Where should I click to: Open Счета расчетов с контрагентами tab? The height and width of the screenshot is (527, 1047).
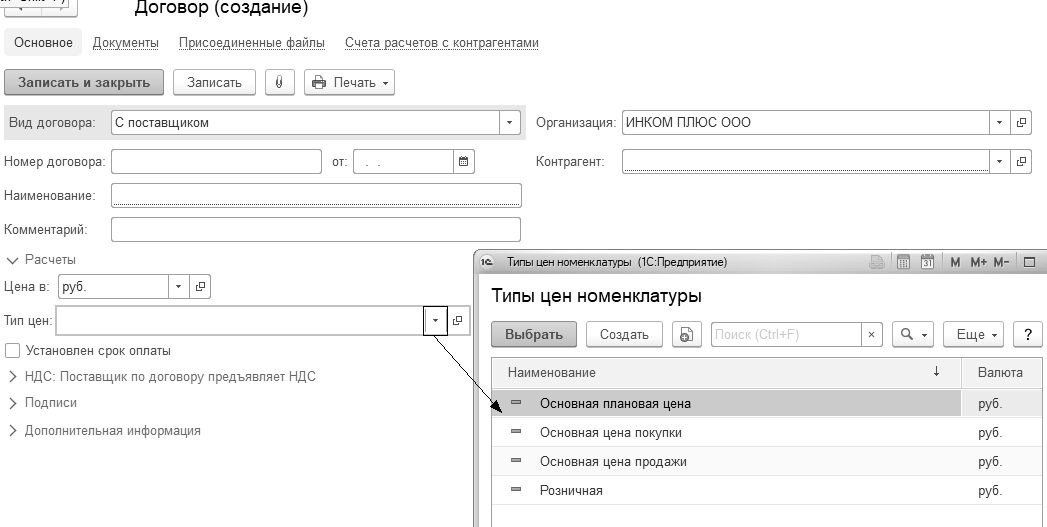(x=441, y=43)
